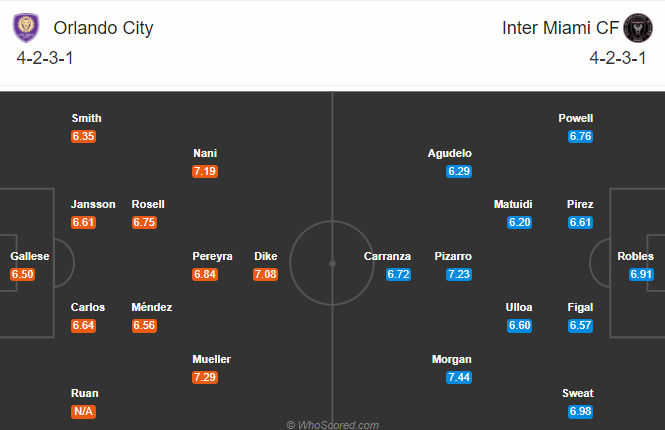Click the Orlando City team crest
This screenshot has height=430, width=665.
pos(26,28)
